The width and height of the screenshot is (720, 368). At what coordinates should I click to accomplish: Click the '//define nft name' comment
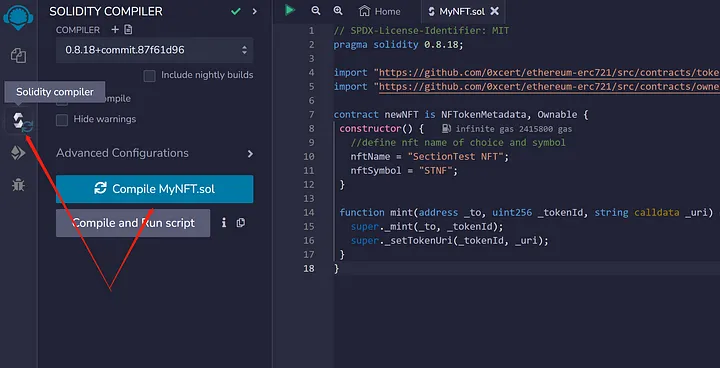(x=458, y=142)
